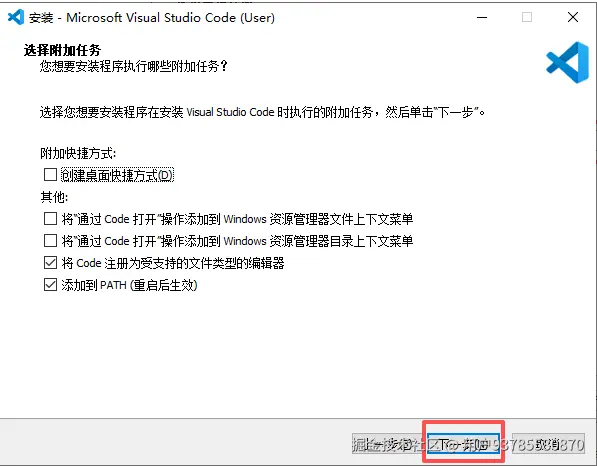Uncheck register Code as editor for supported file types (将 Code 注册为受支持的文件类型的编辑器)
This screenshot has width=597, height=466.
pyautogui.click(x=50, y=263)
